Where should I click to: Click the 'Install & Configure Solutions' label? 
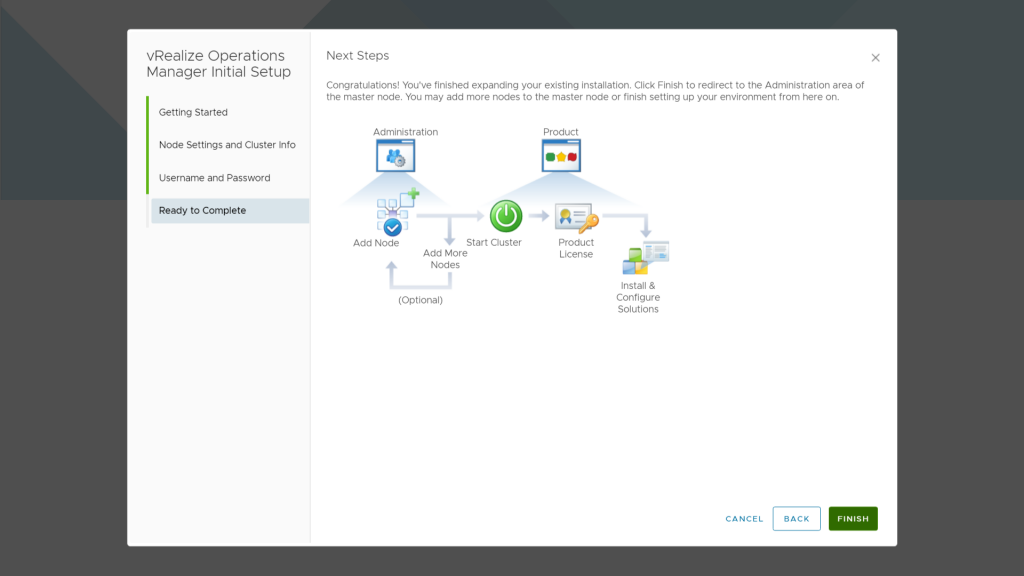pyautogui.click(x=638, y=297)
